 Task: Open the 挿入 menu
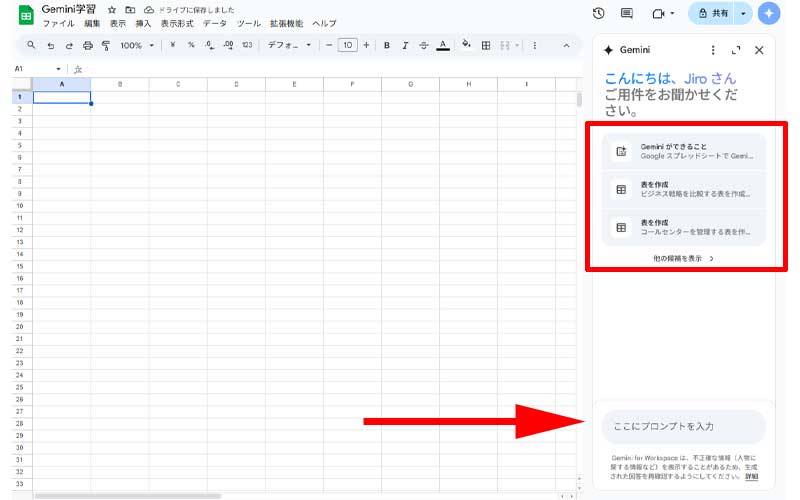(x=143, y=23)
